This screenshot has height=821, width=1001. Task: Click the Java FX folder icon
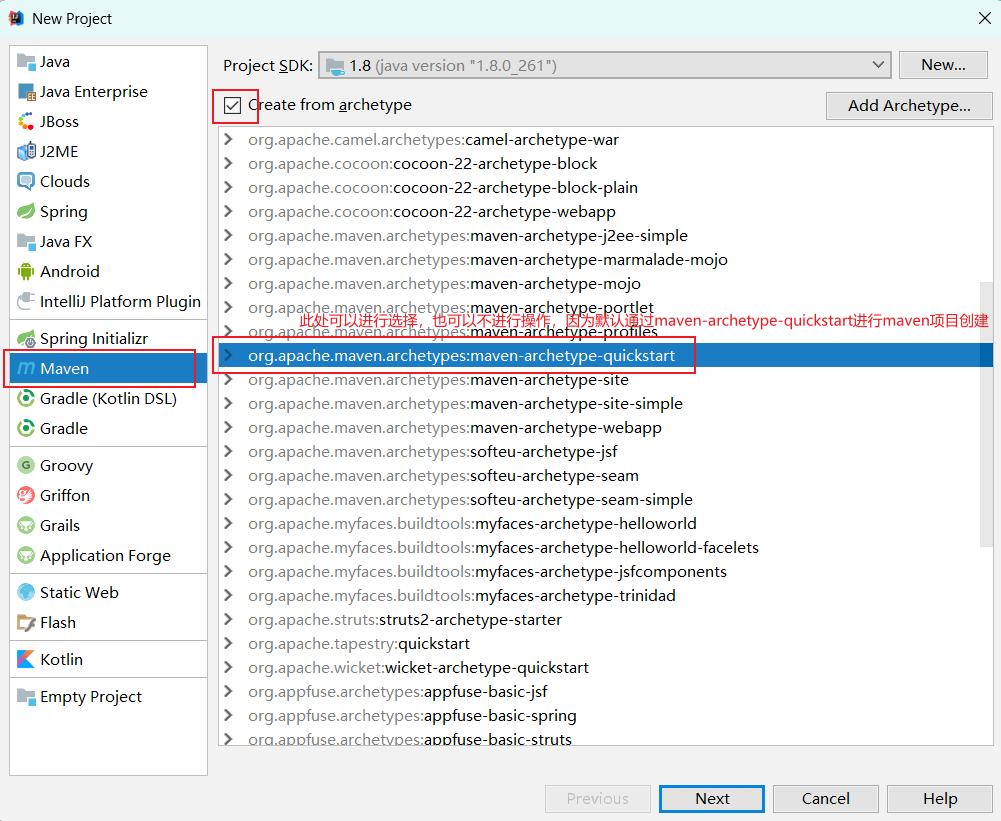tap(26, 242)
